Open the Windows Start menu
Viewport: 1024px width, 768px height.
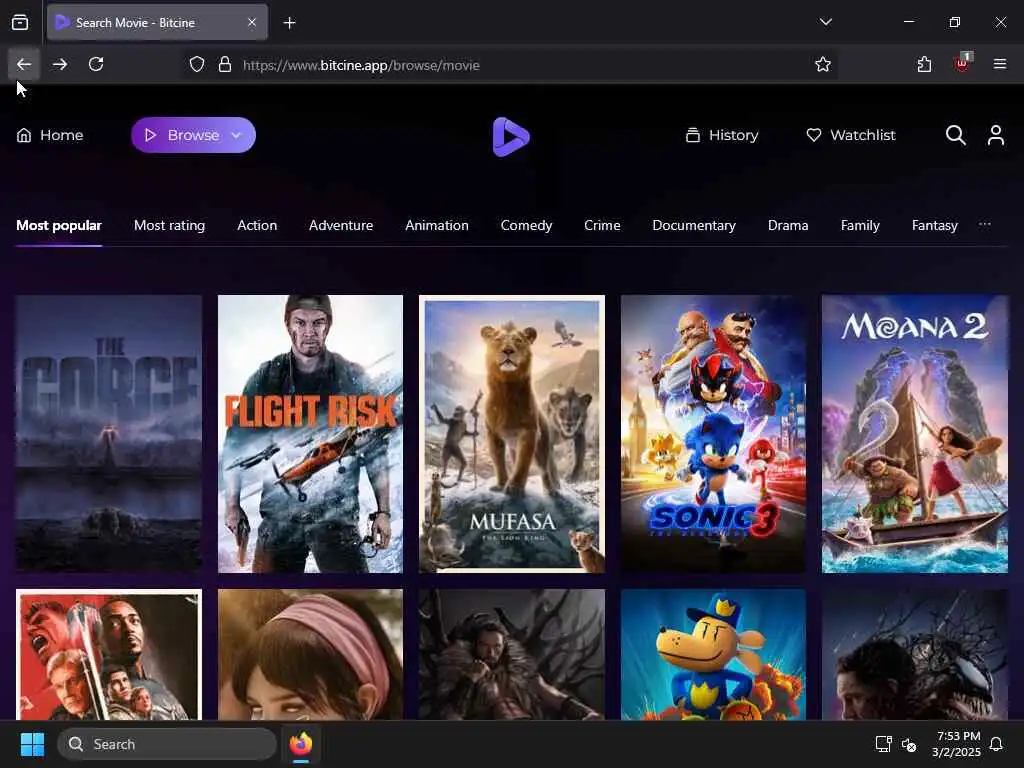tap(32, 744)
